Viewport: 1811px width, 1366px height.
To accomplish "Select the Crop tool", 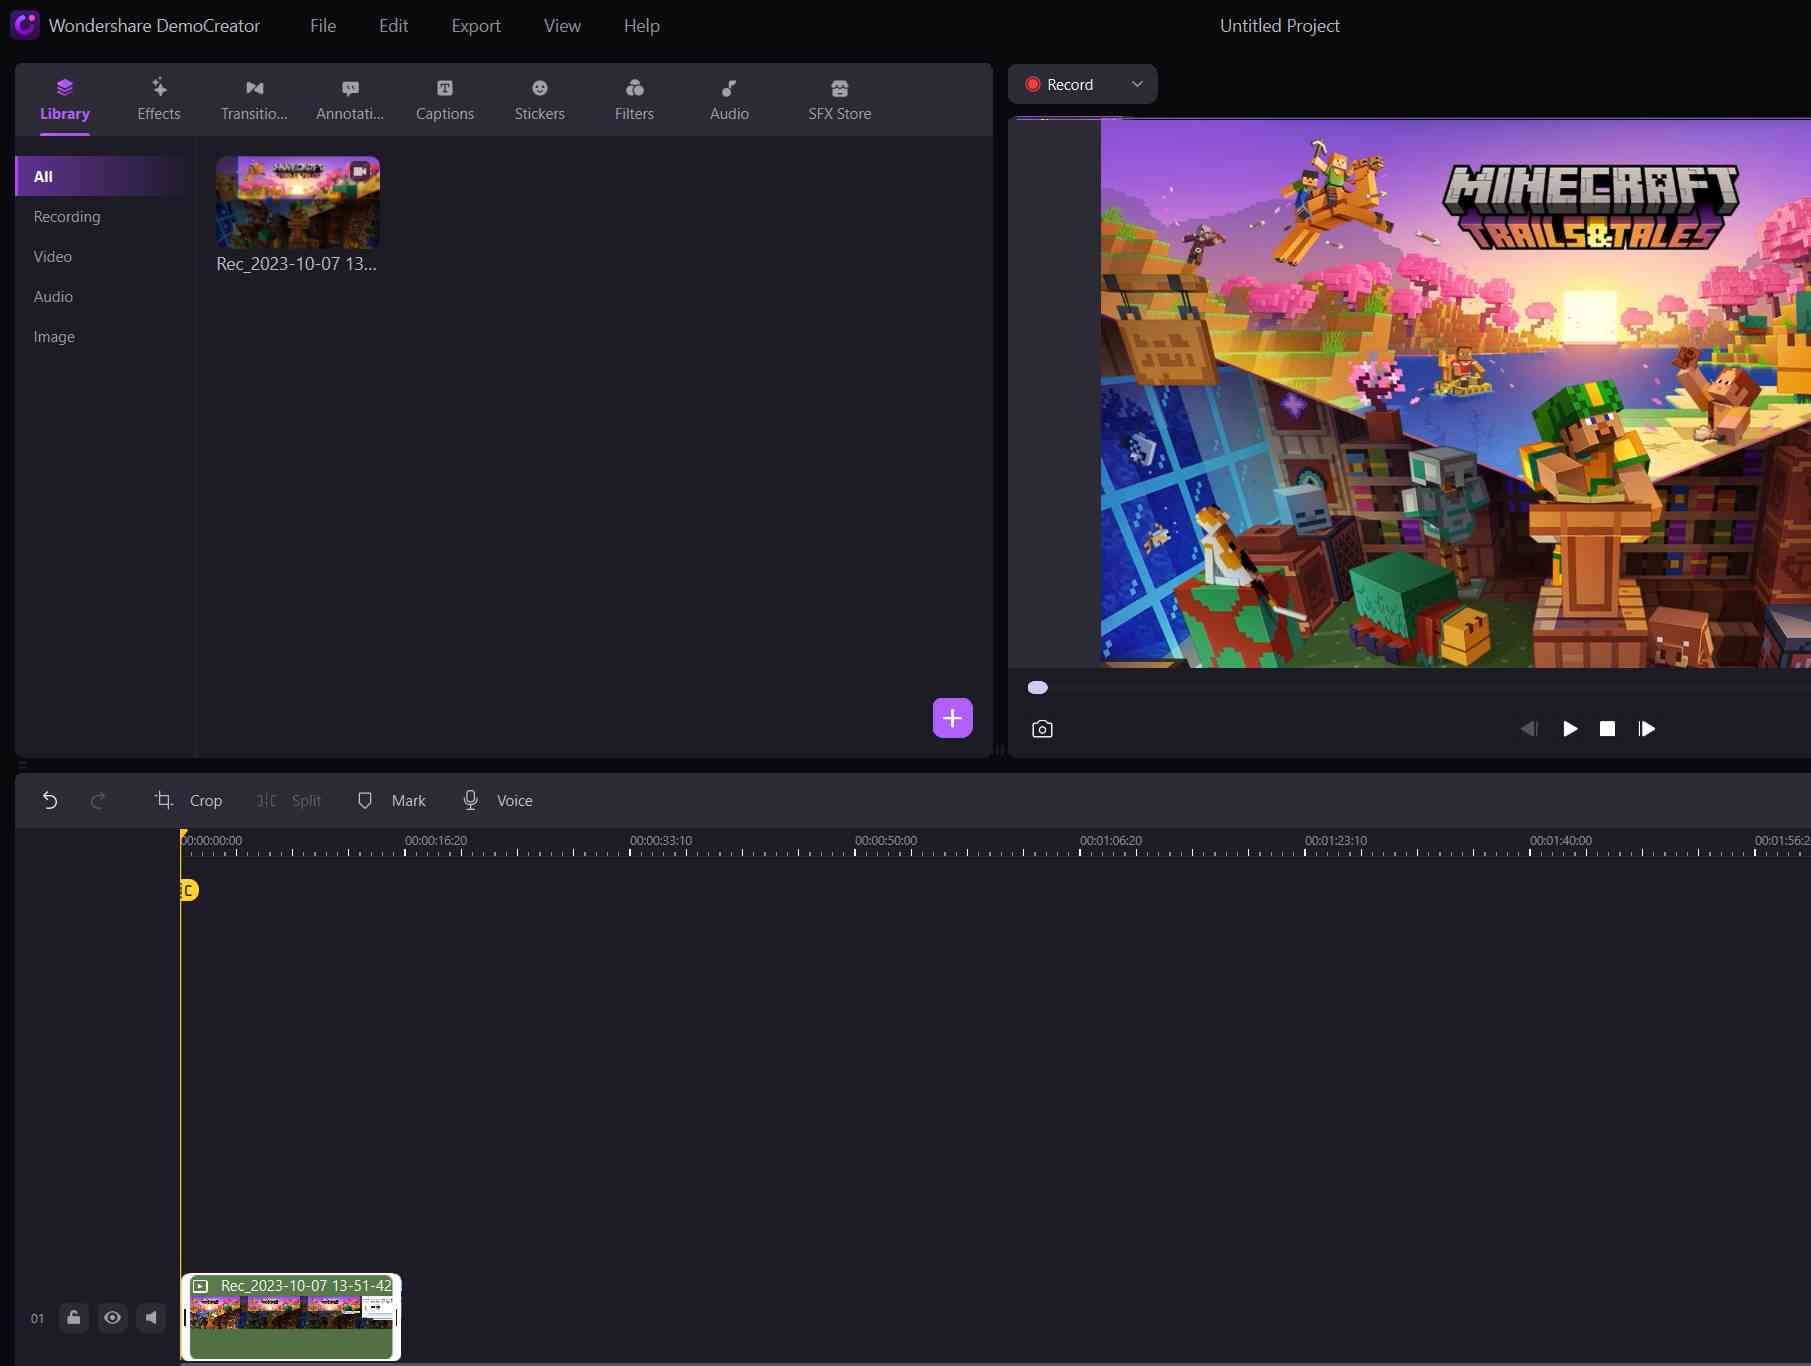I will point(188,800).
